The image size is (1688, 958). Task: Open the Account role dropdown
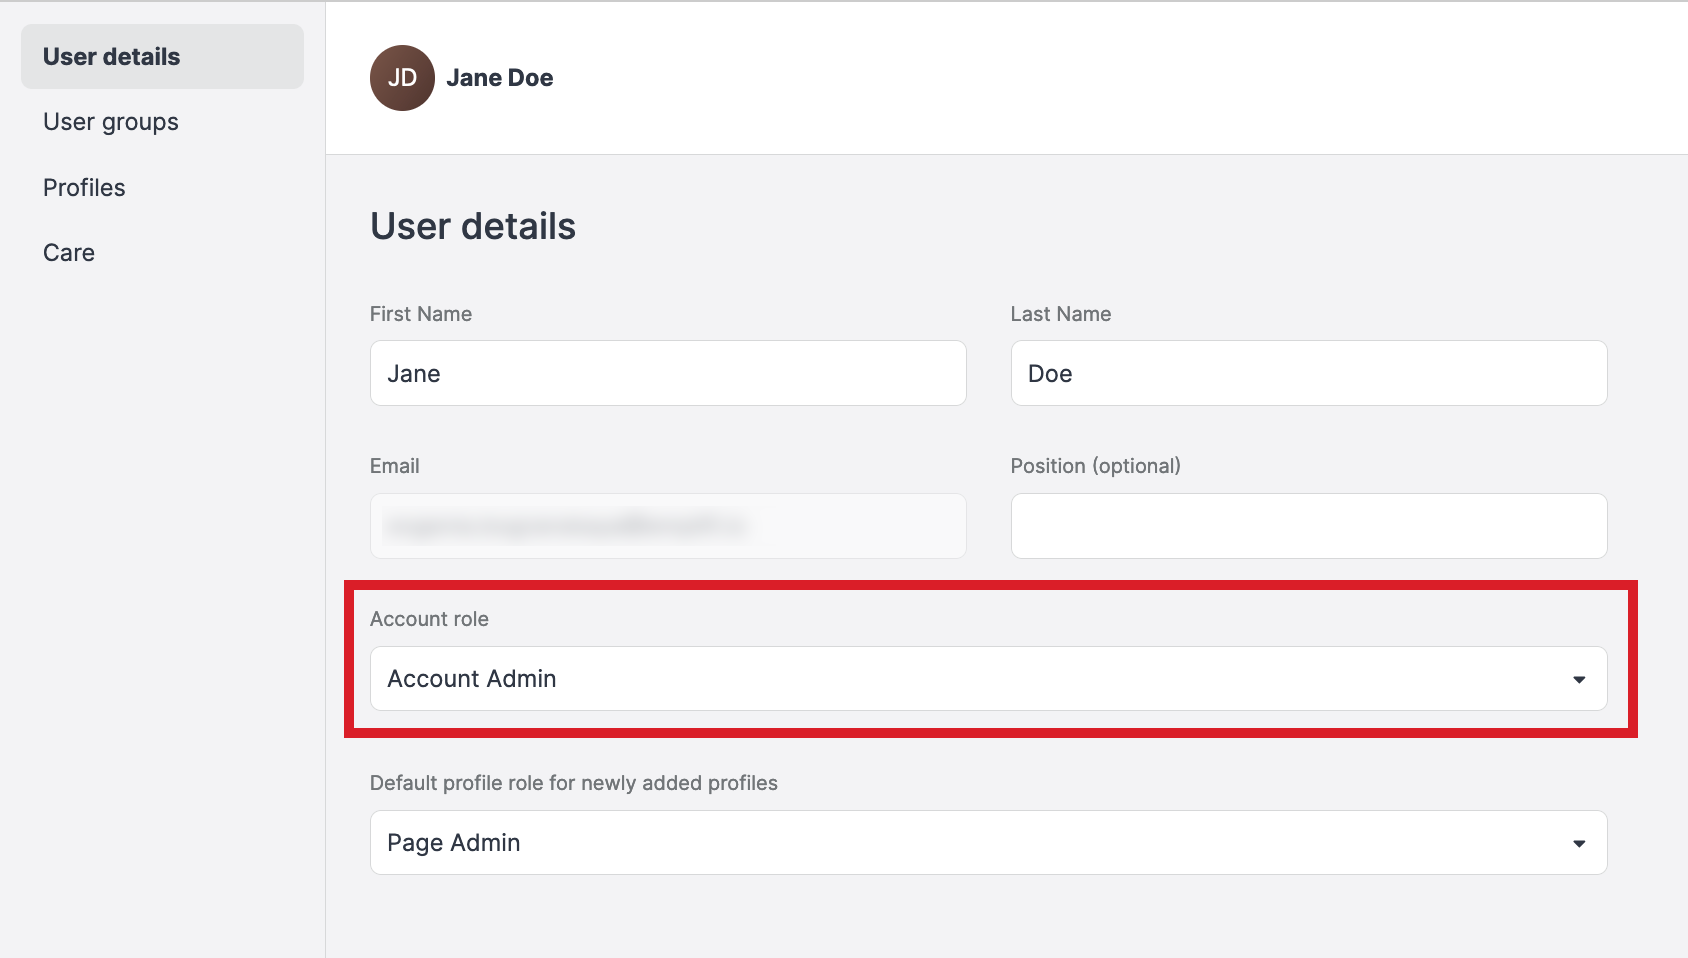tap(988, 678)
